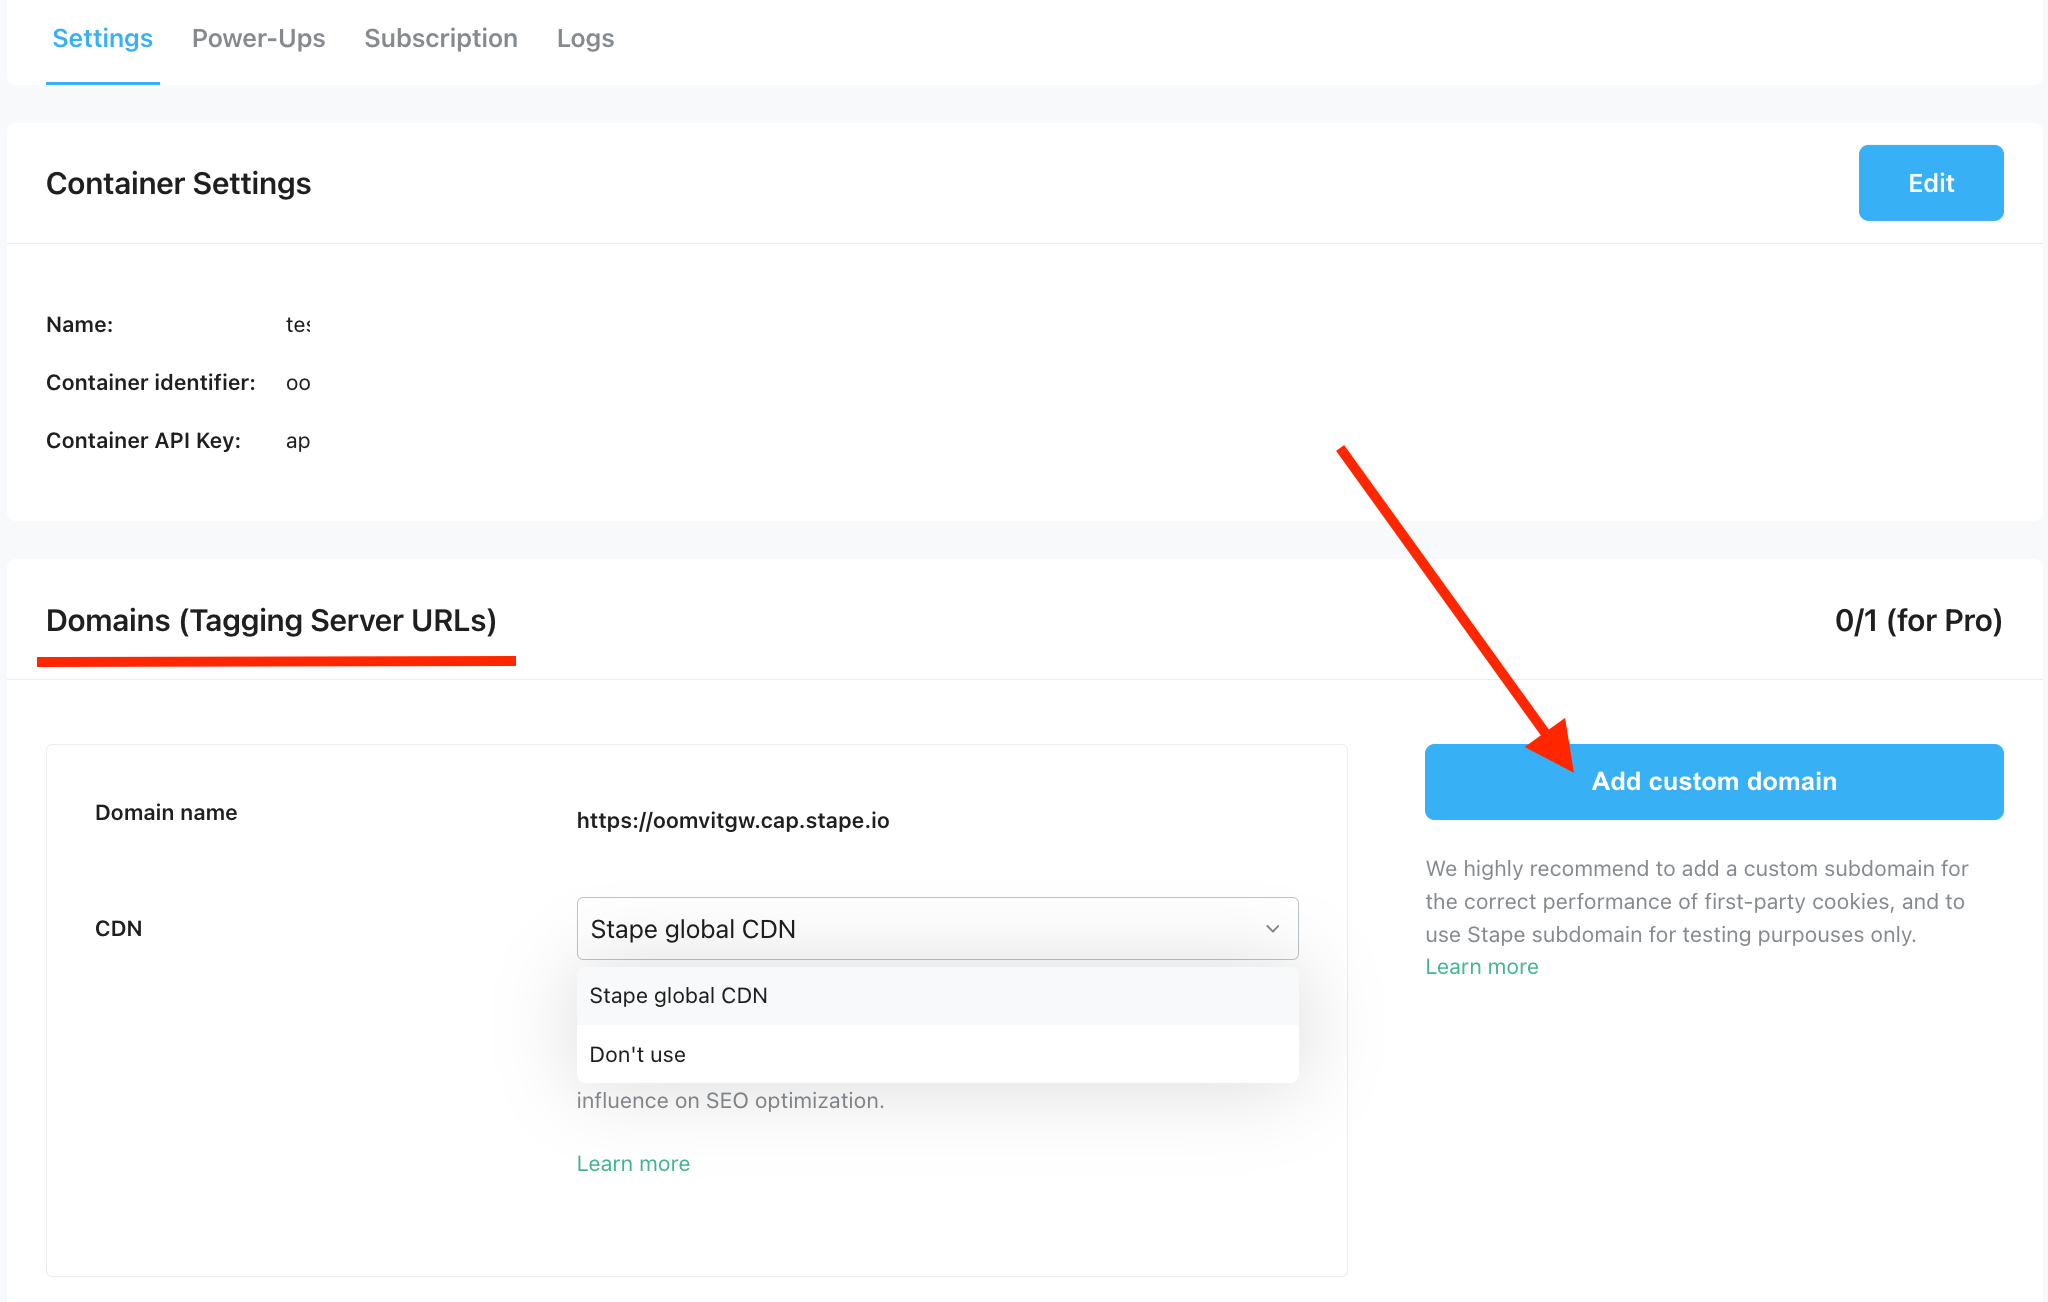Click the chevron on the CDN selector
The image size is (2048, 1302).
point(1272,928)
